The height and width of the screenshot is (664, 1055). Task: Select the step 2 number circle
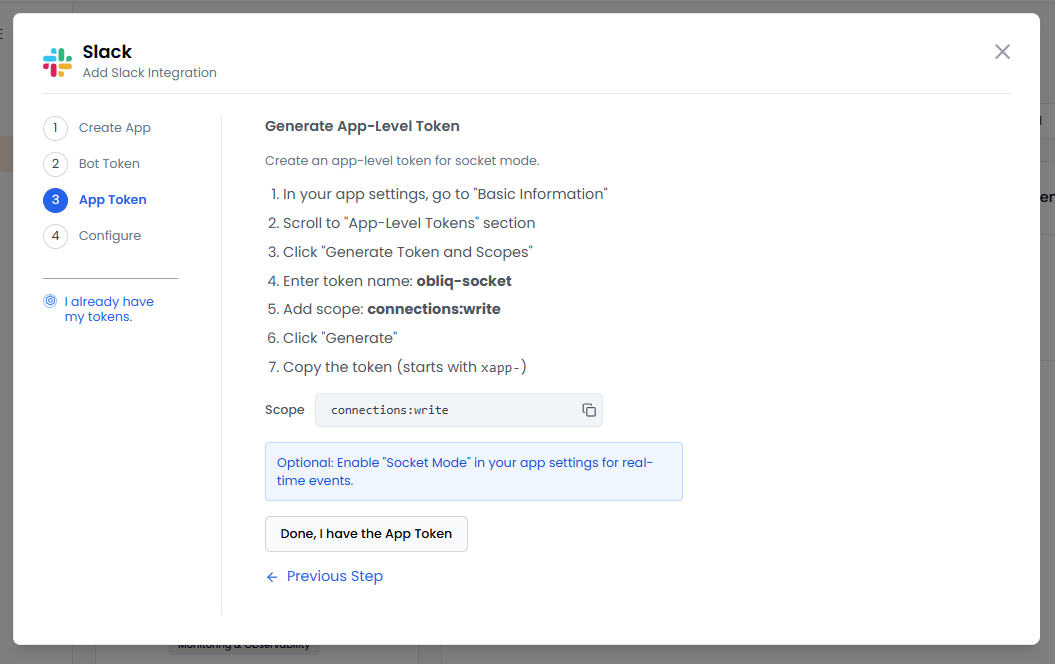(x=55, y=164)
